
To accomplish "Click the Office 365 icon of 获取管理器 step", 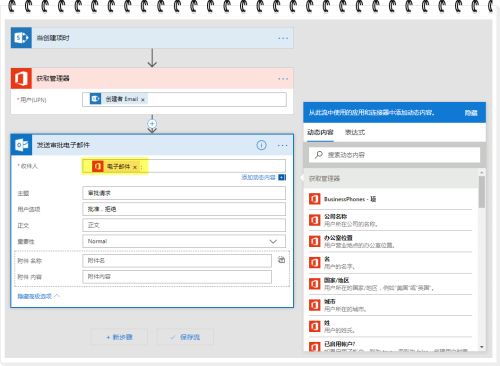I will (21, 78).
